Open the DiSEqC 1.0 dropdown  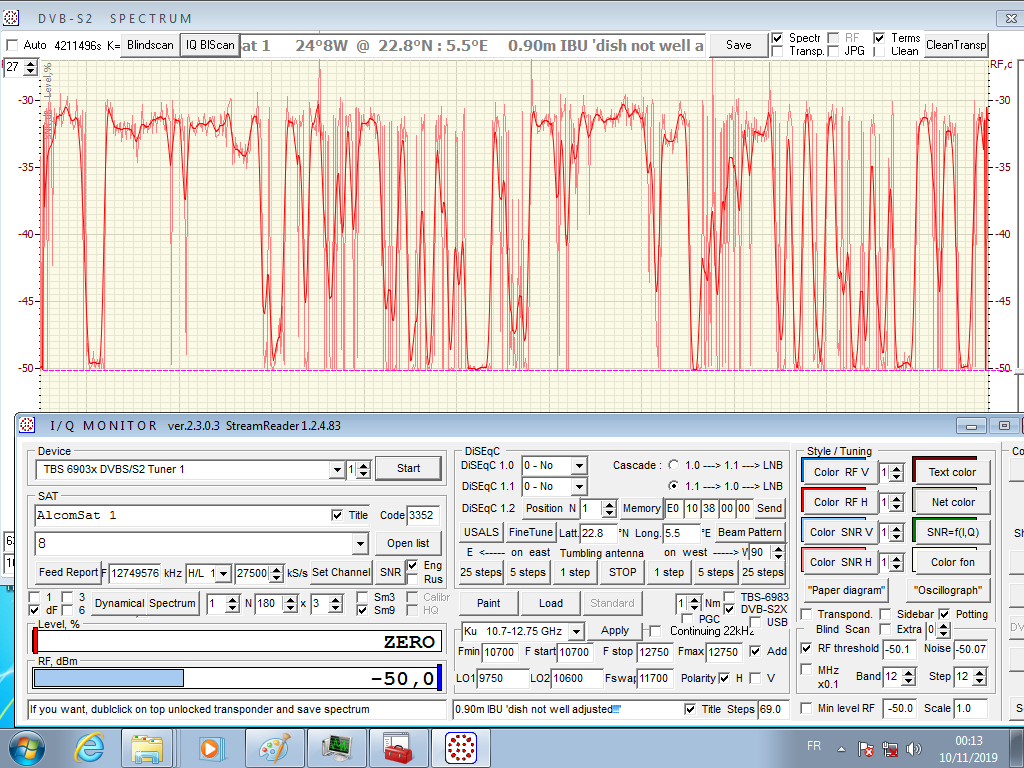pos(577,466)
